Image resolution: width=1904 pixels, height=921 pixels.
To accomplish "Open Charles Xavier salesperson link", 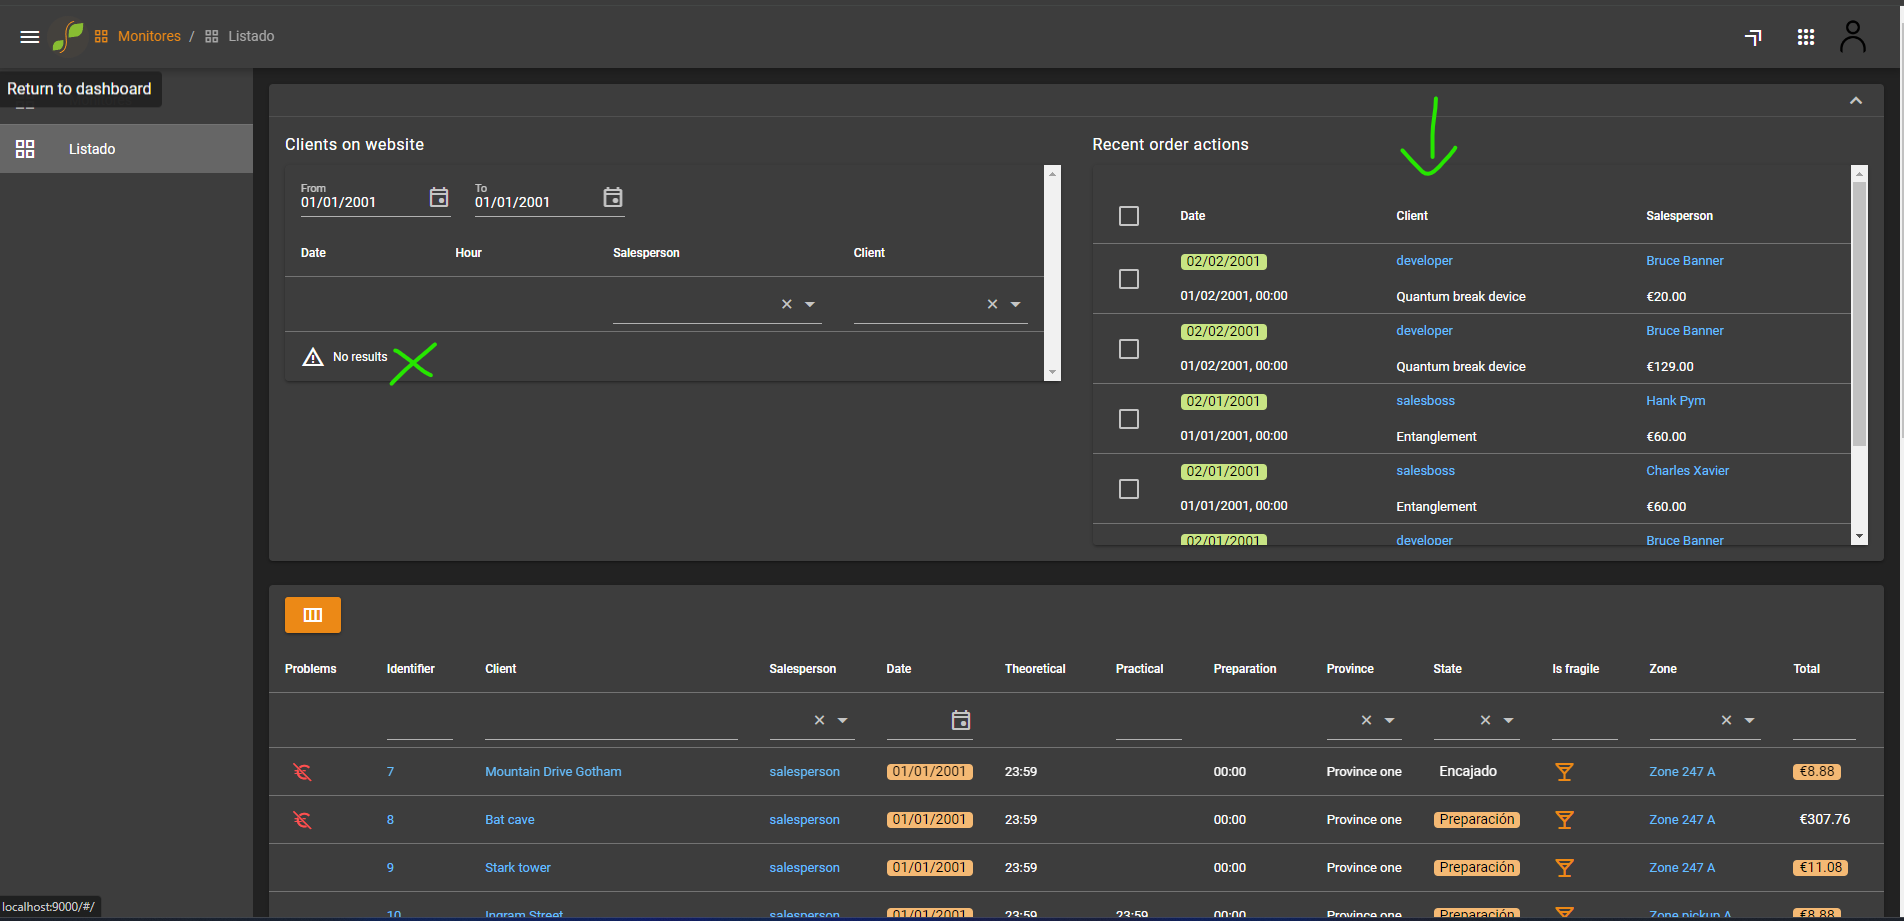I will (x=1688, y=471).
